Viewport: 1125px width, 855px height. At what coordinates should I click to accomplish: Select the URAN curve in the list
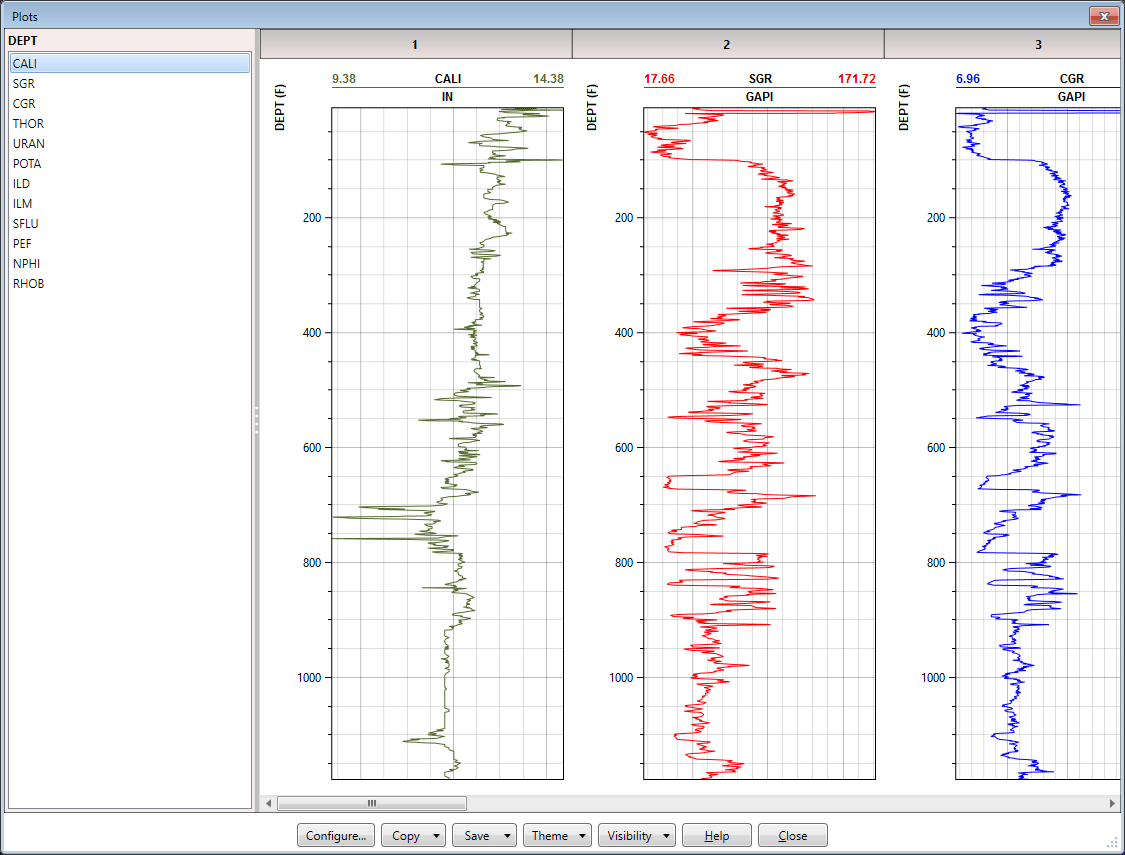pyautogui.click(x=30, y=143)
